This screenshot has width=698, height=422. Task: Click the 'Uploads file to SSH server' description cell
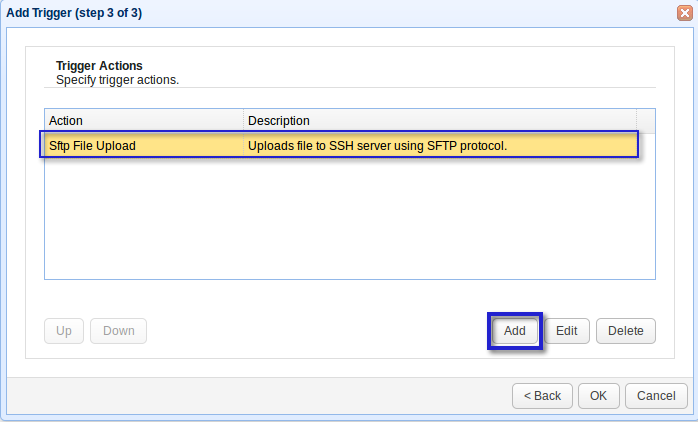coord(378,146)
